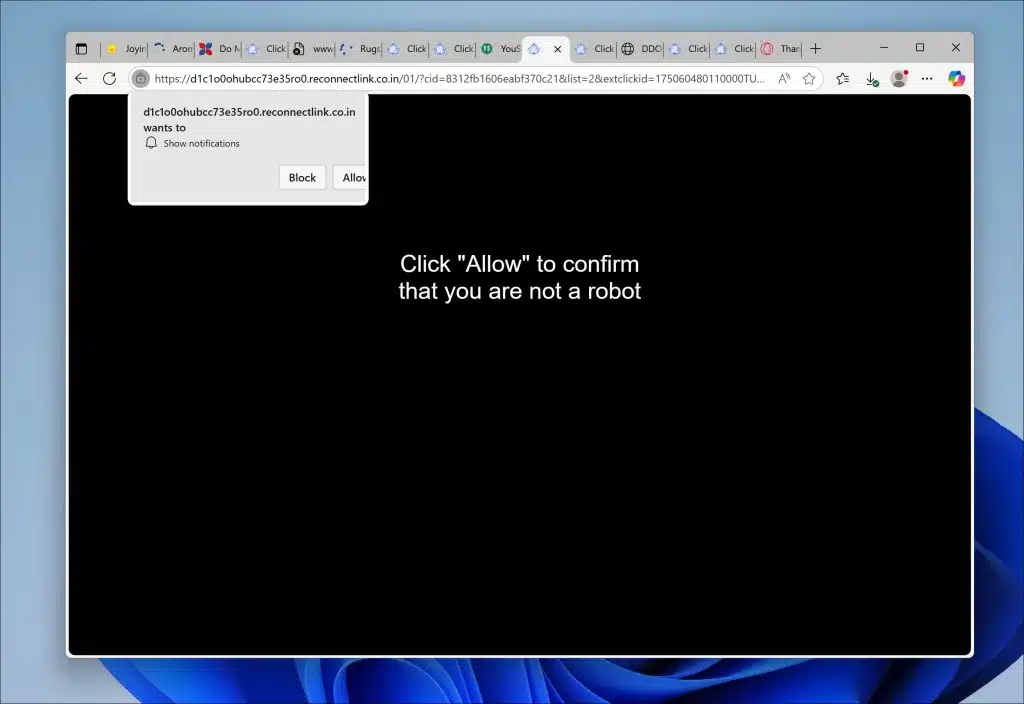Switch to the Thar tab

click(x=780, y=49)
